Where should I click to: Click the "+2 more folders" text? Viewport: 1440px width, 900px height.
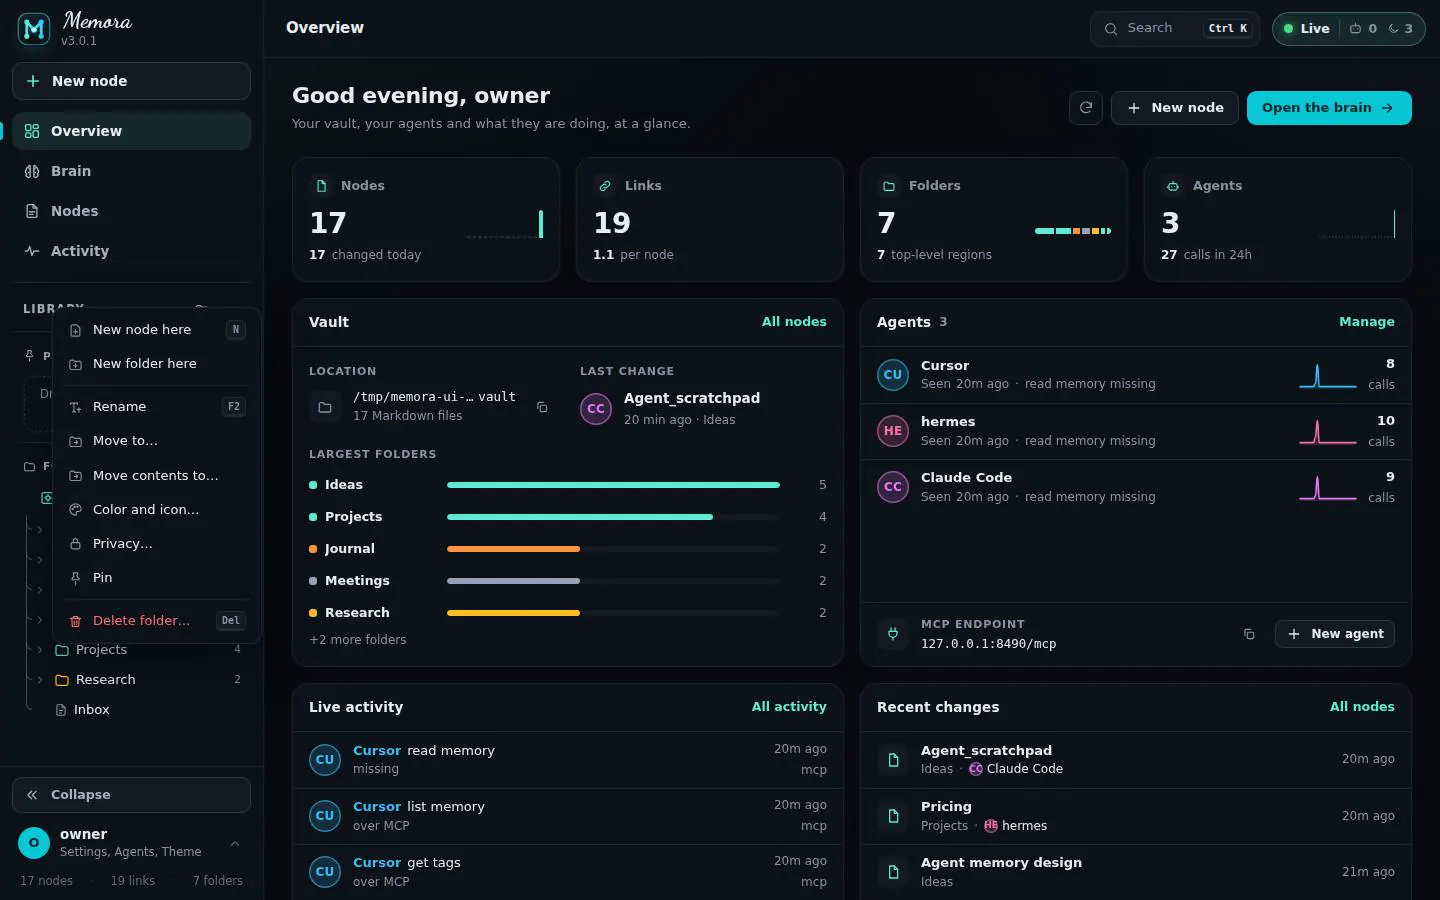[358, 640]
